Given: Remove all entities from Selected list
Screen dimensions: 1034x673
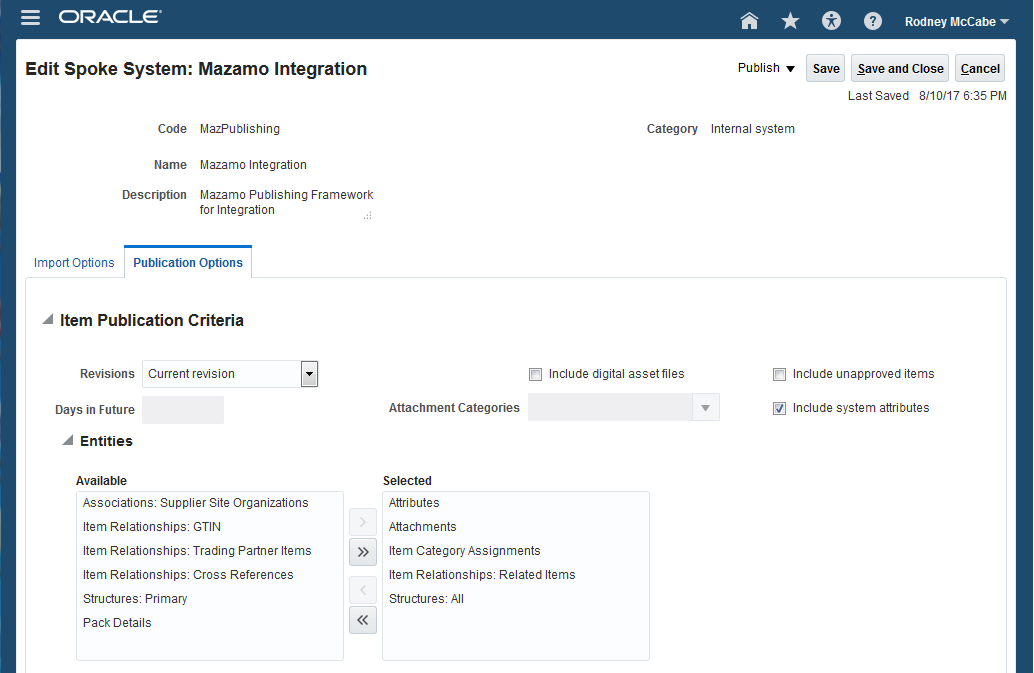Looking at the screenshot, I should [363, 620].
